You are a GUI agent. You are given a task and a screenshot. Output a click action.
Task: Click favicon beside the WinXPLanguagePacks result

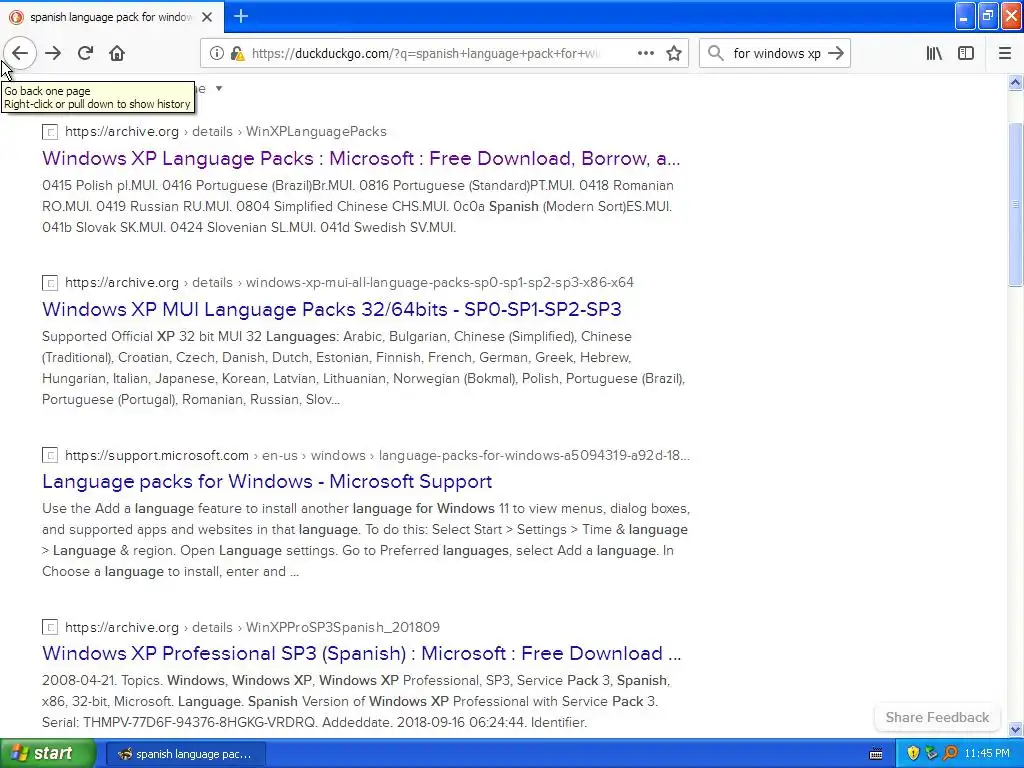tap(50, 132)
